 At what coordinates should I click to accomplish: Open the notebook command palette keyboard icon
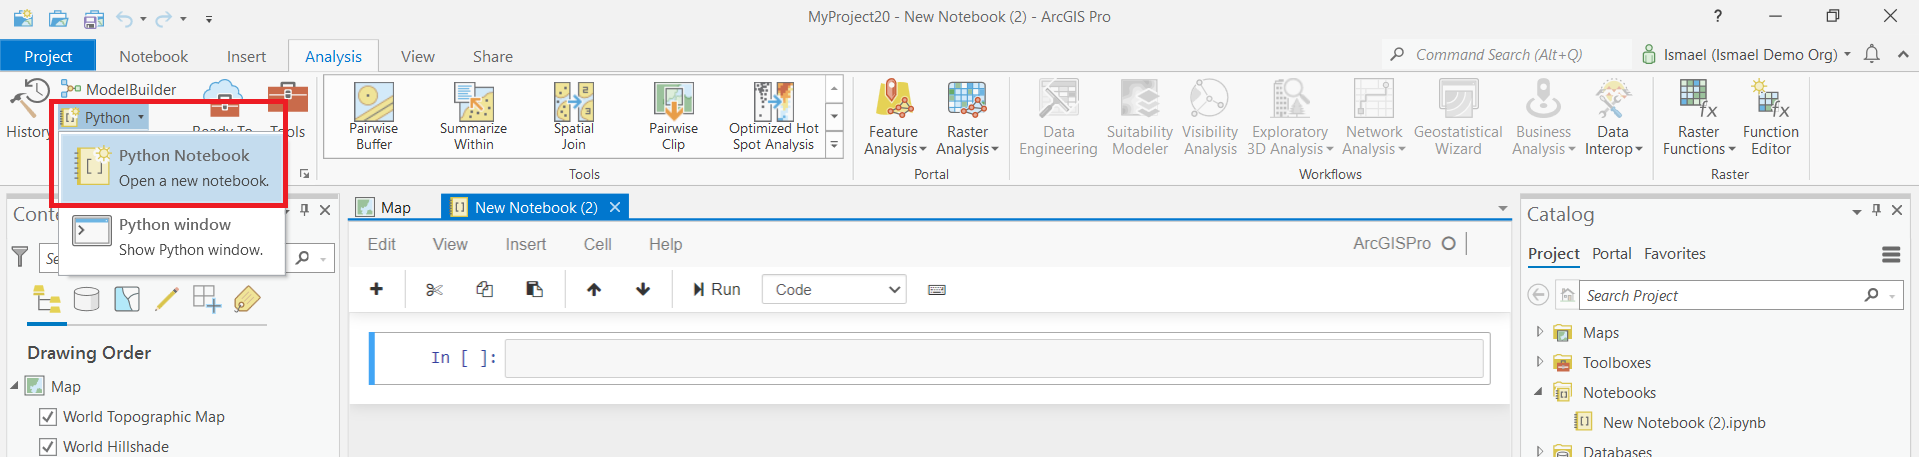coord(937,289)
